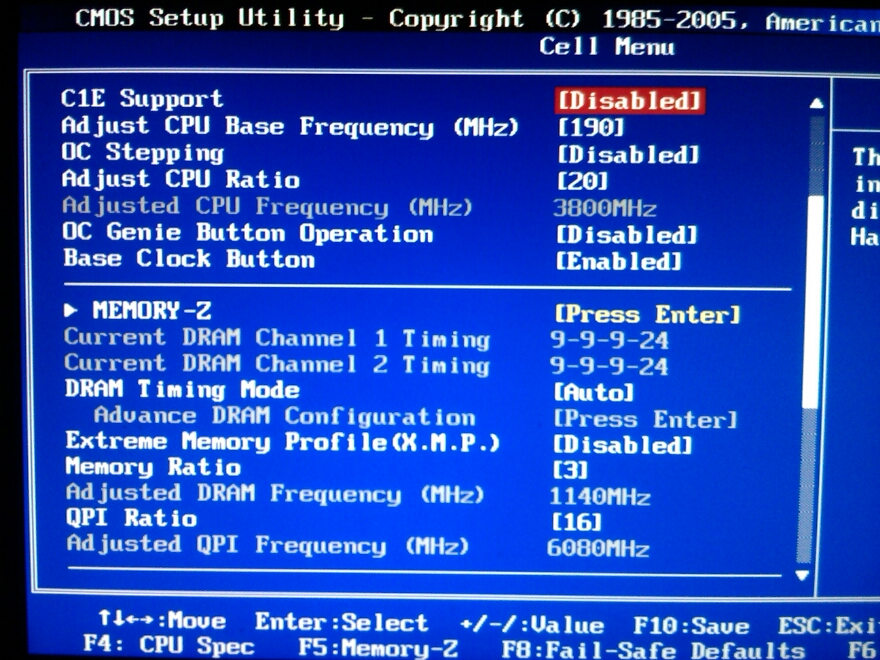Click the CMOS Setup Utility header text
The image size is (880, 660).
click(x=209, y=18)
